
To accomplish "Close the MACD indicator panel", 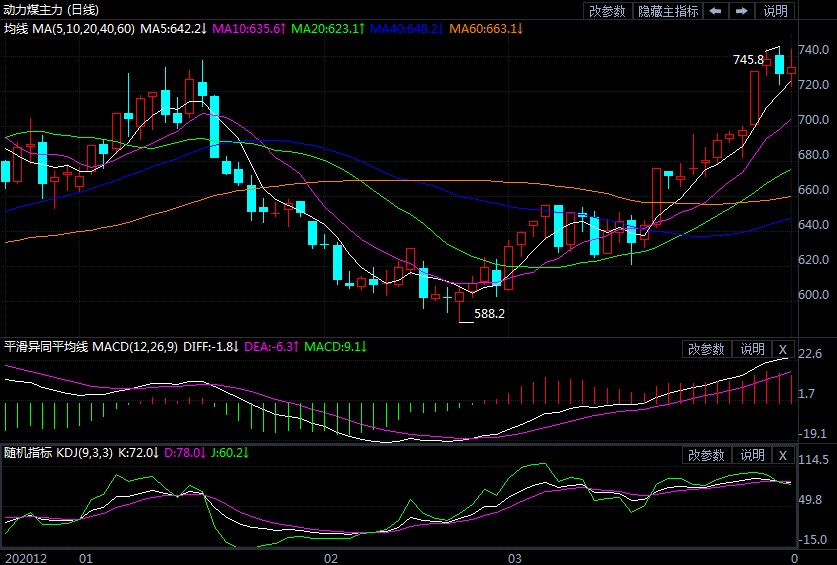I will (x=783, y=349).
